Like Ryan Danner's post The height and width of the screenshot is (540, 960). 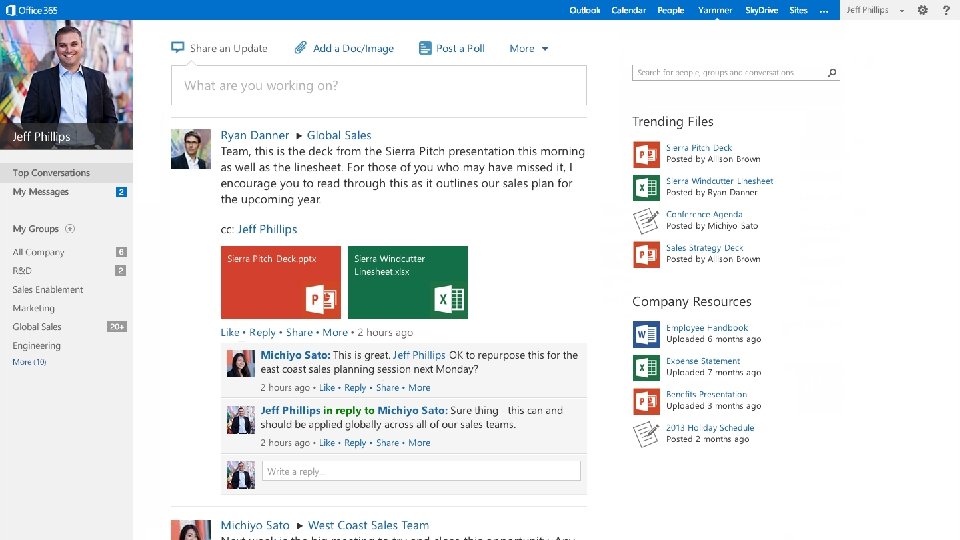coord(230,332)
